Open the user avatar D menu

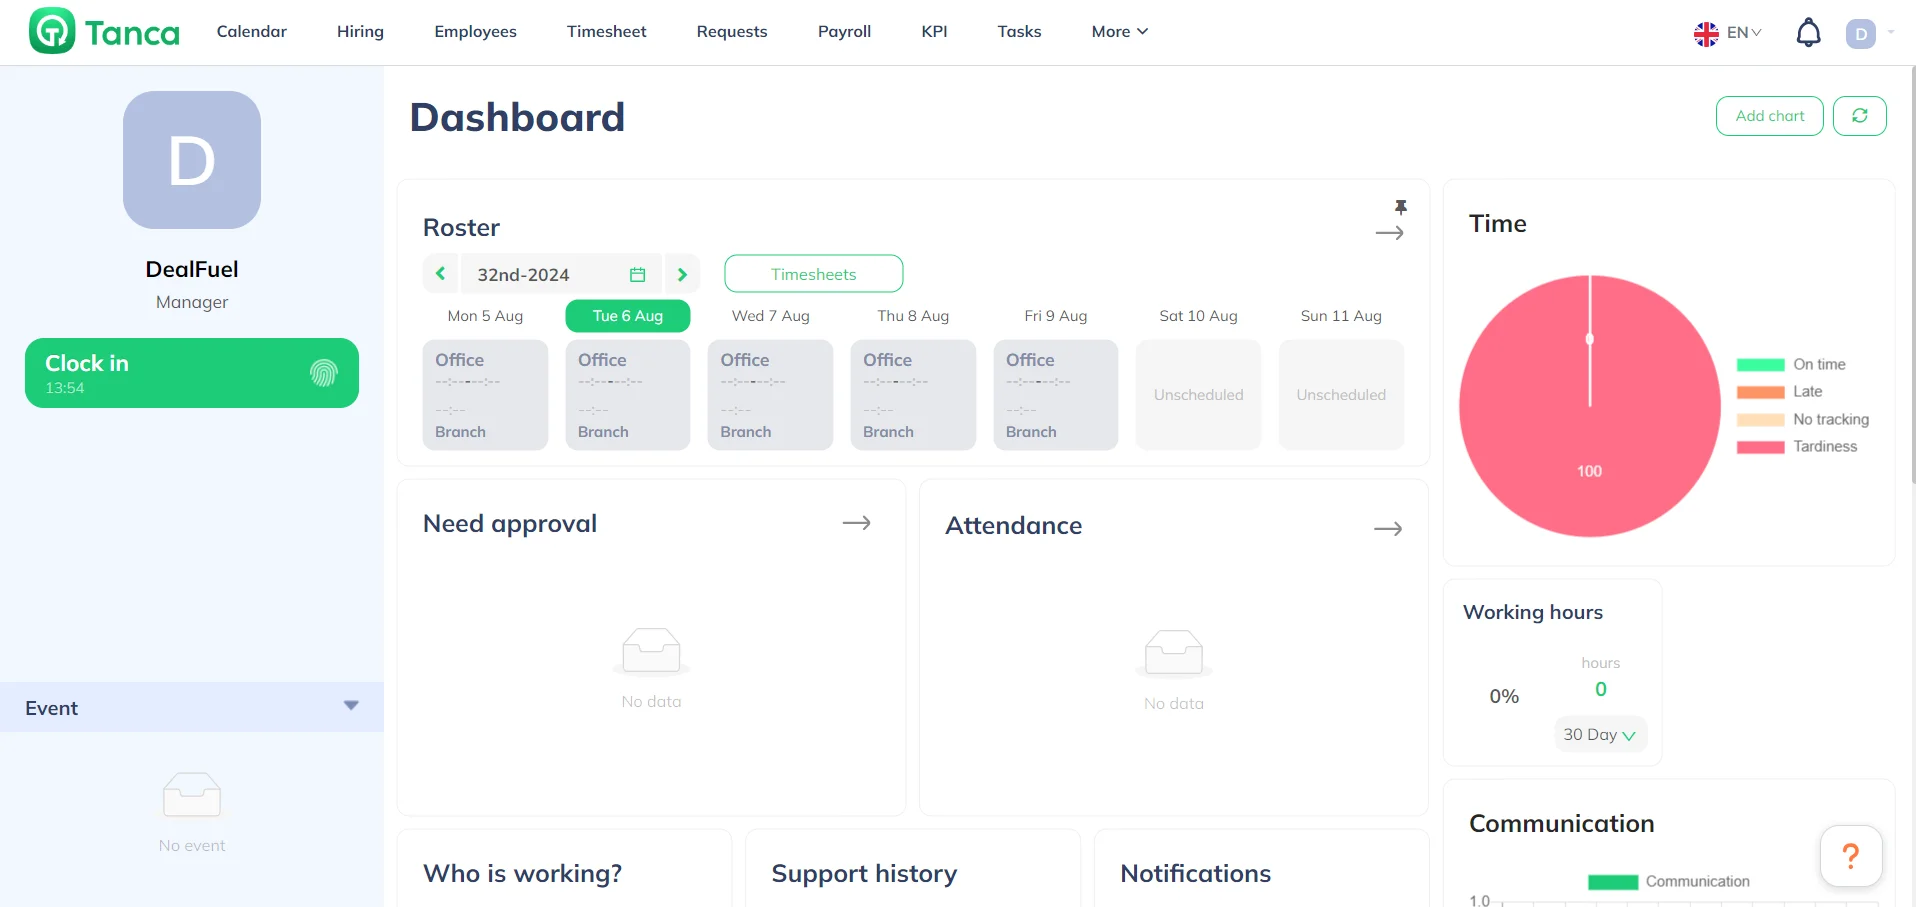[1860, 33]
